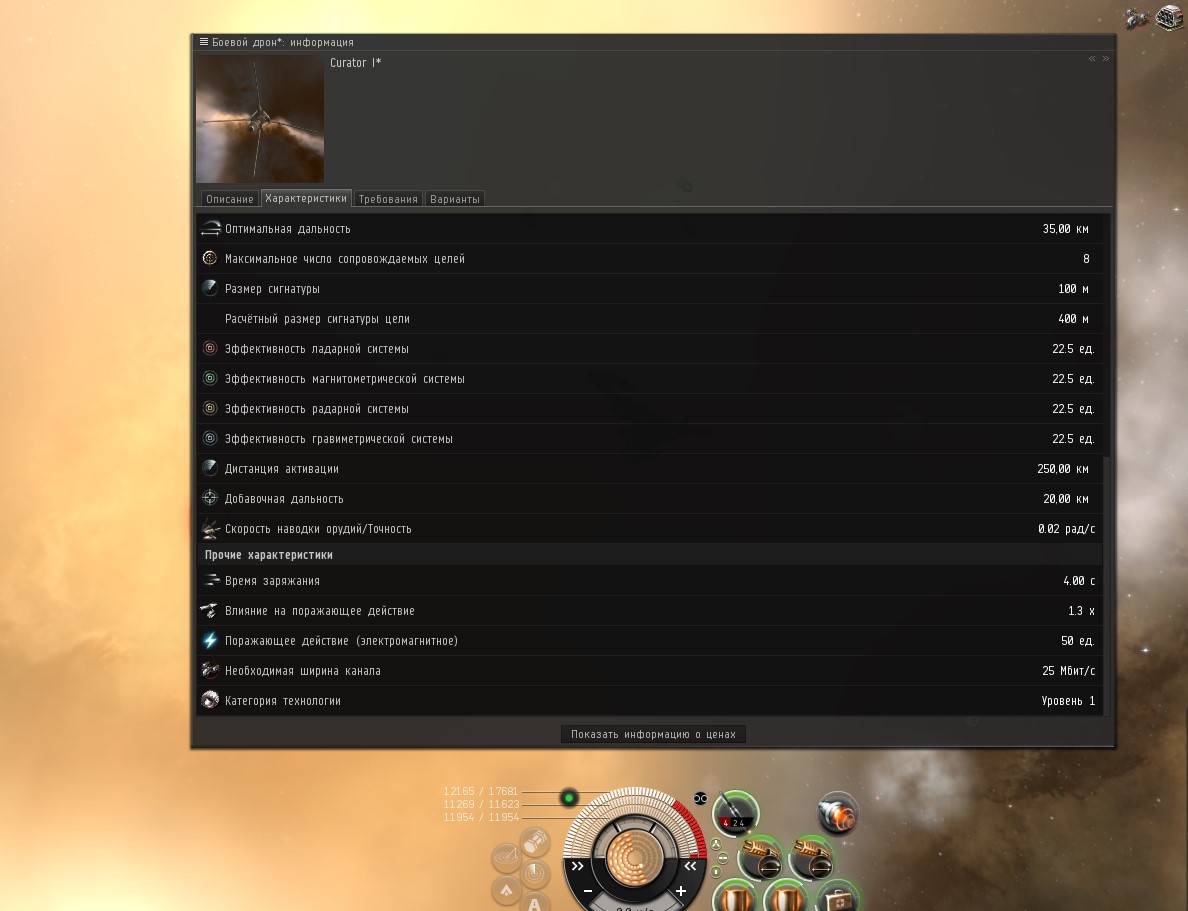Toggle the three-pronged module overload icon
This screenshot has width=1188, height=911.
[x=716, y=844]
